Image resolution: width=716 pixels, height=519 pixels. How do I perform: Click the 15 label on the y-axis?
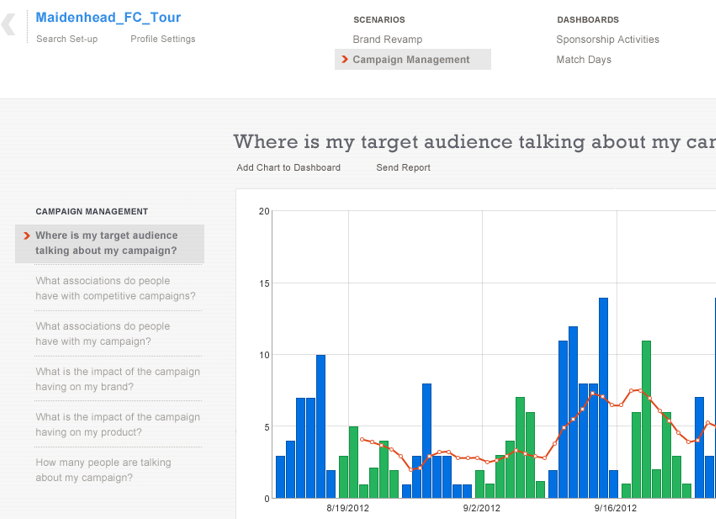(x=264, y=283)
